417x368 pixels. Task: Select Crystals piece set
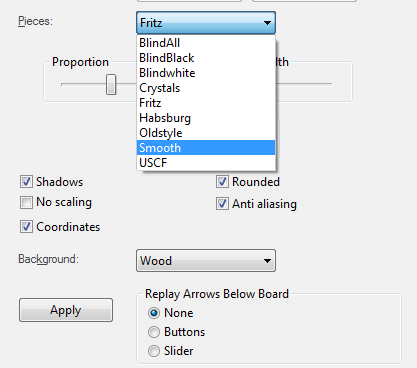[206, 88]
